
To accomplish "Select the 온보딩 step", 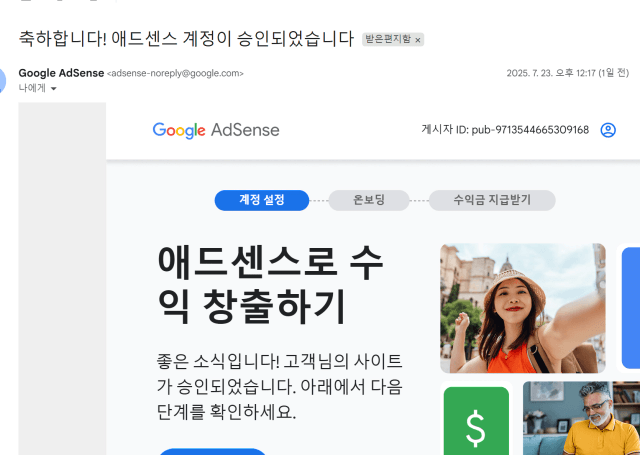I will tap(369, 200).
